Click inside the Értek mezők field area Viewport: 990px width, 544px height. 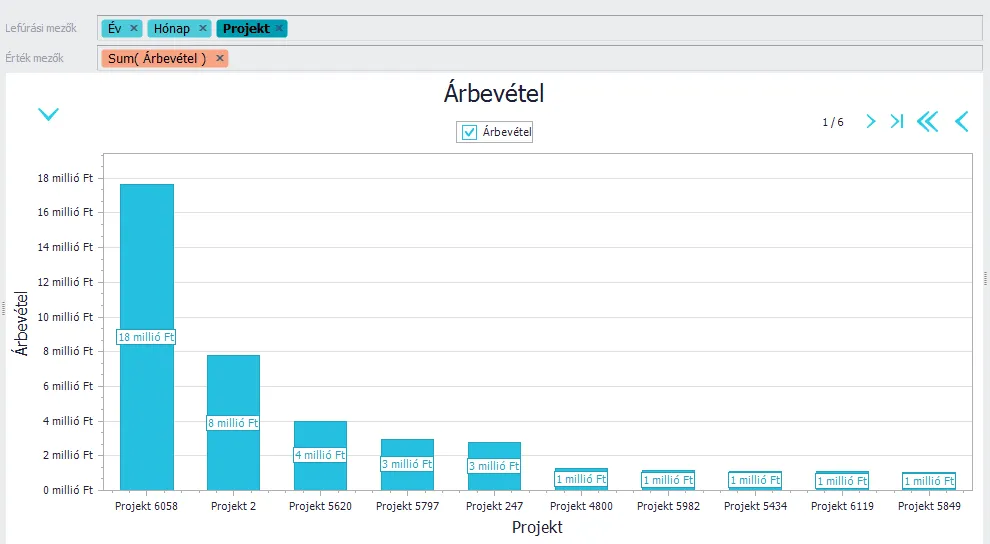[x=600, y=58]
